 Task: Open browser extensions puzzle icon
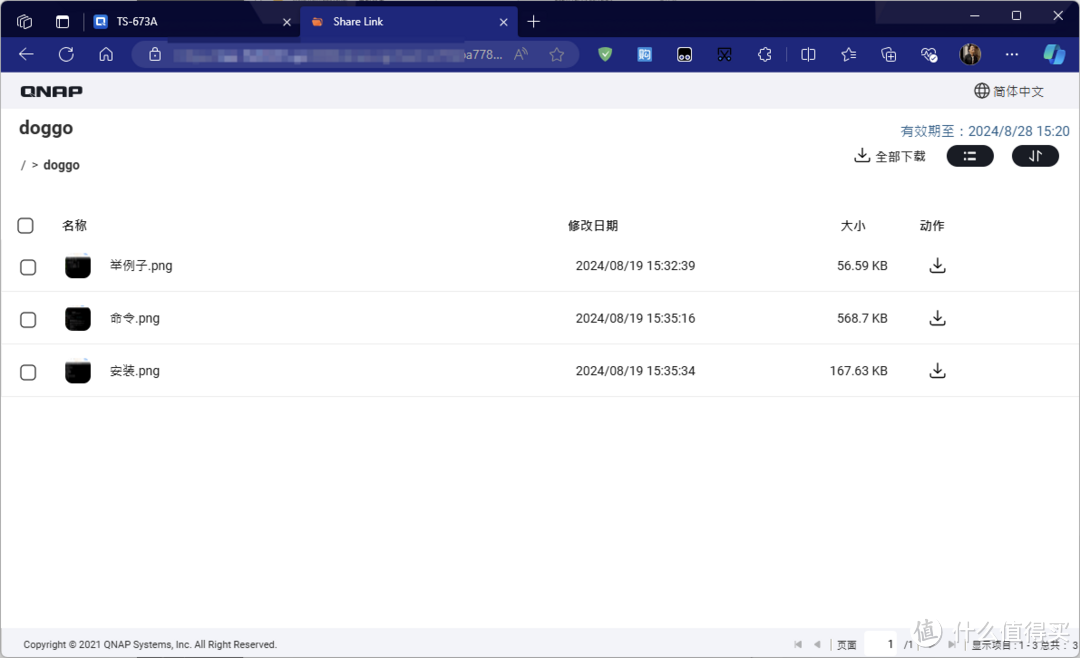pos(765,55)
